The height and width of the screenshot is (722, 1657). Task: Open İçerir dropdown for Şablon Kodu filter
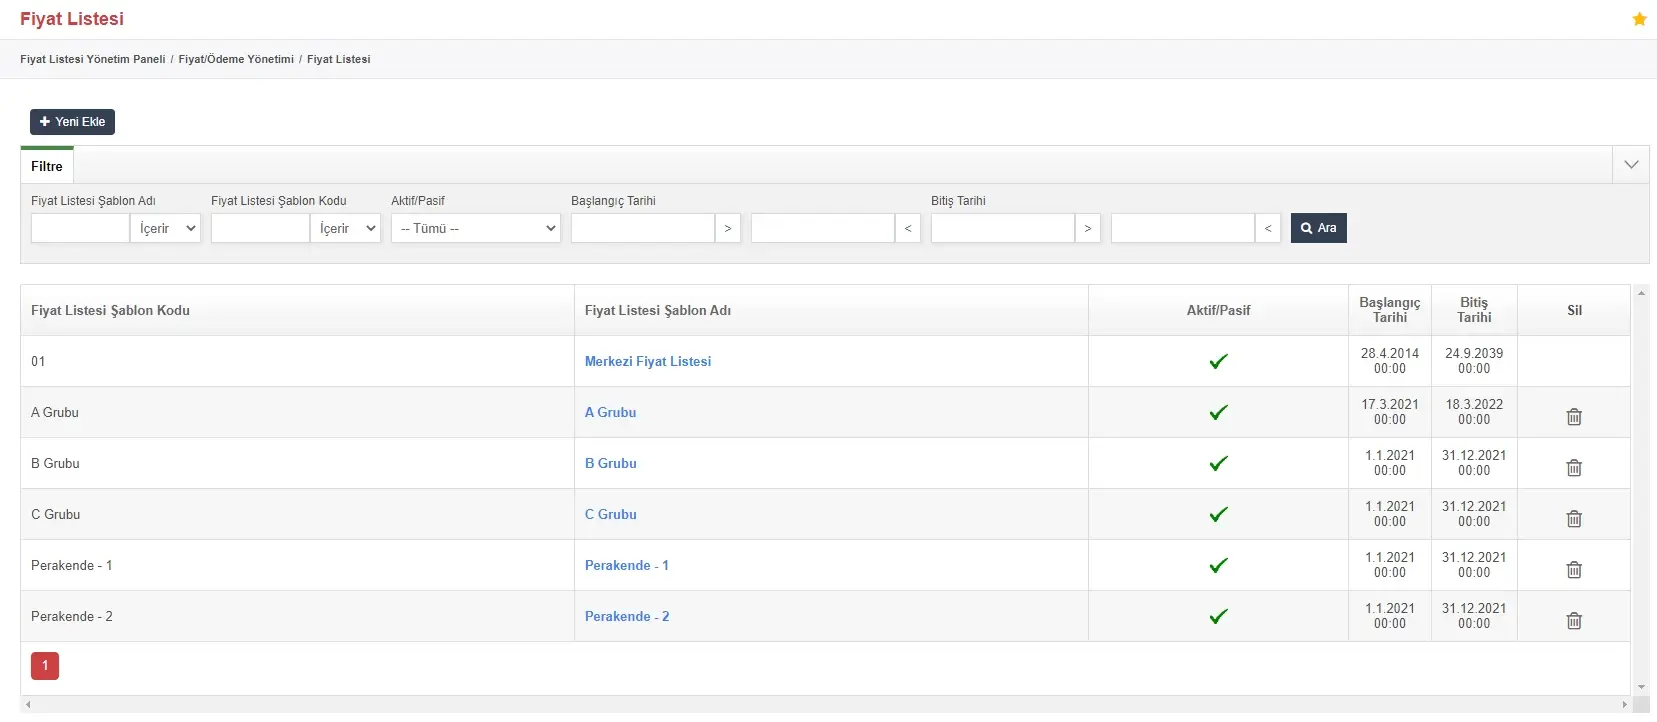pos(346,229)
